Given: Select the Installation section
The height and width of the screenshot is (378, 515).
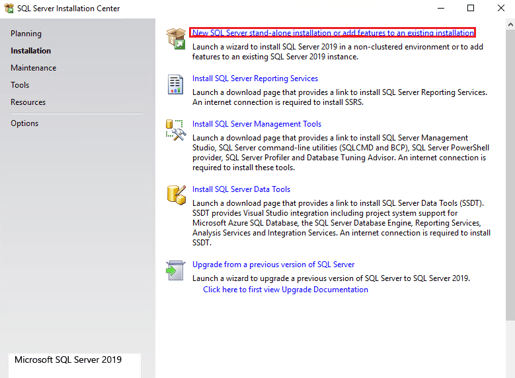Looking at the screenshot, I should click(31, 51).
